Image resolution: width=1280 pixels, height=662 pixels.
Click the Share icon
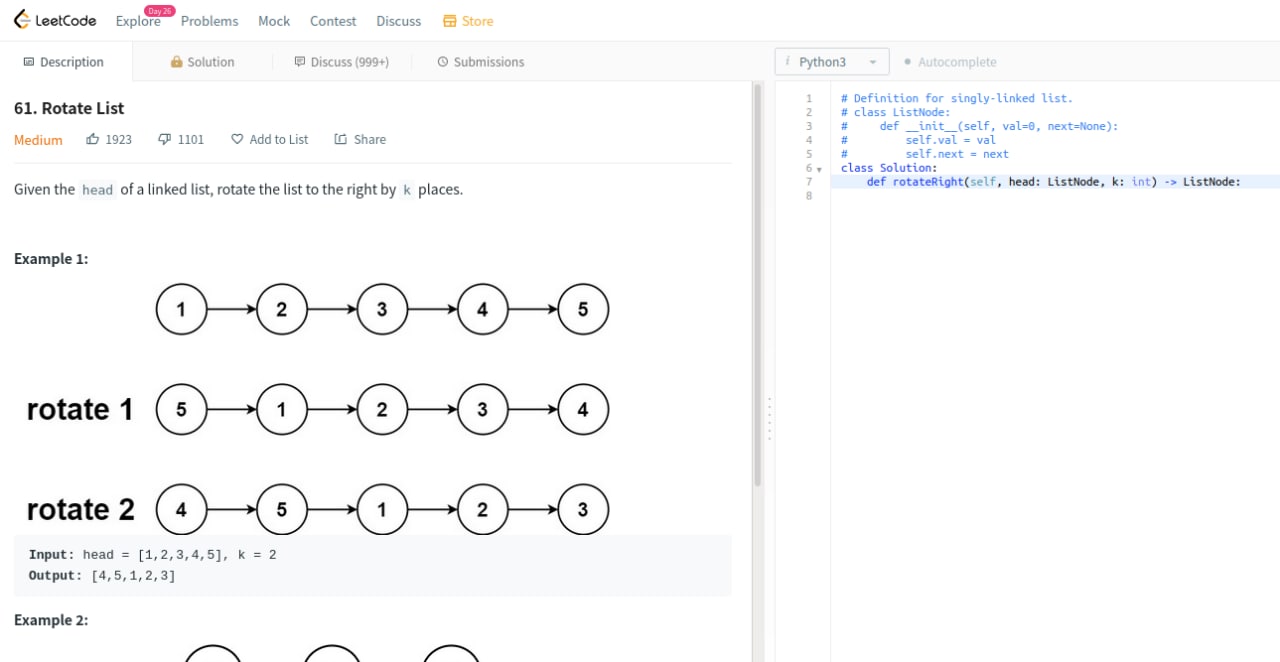coord(341,139)
